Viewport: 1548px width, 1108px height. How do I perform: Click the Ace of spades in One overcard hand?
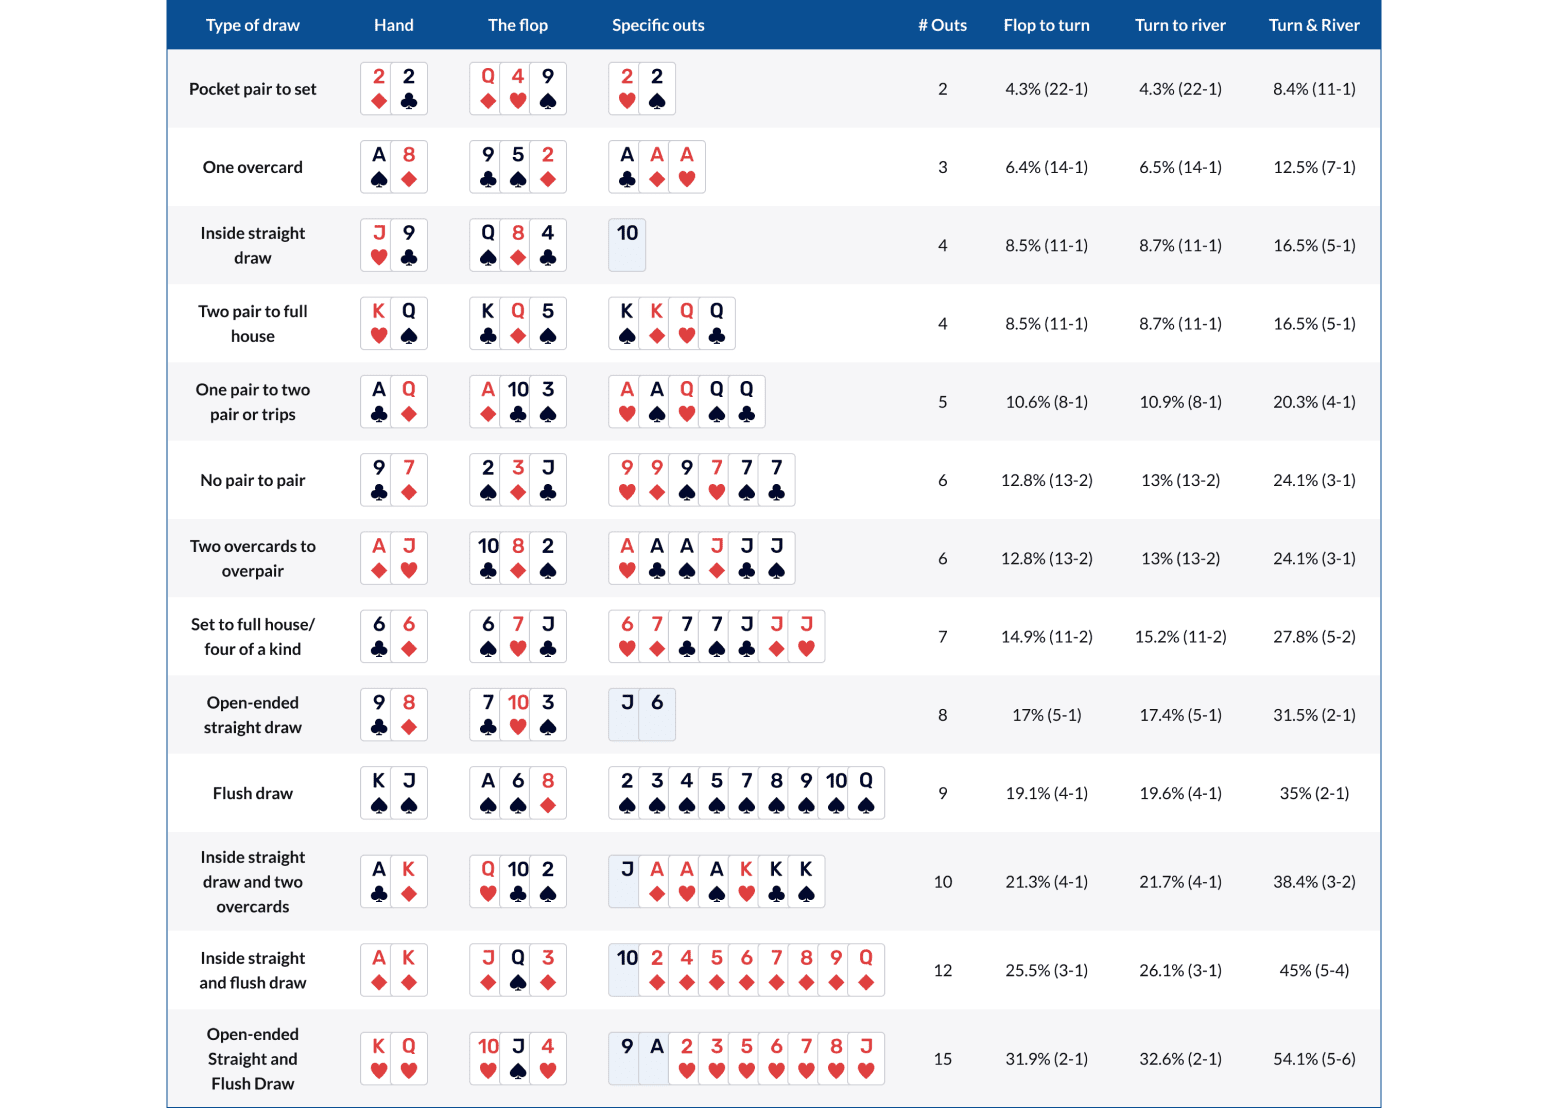[x=379, y=167]
